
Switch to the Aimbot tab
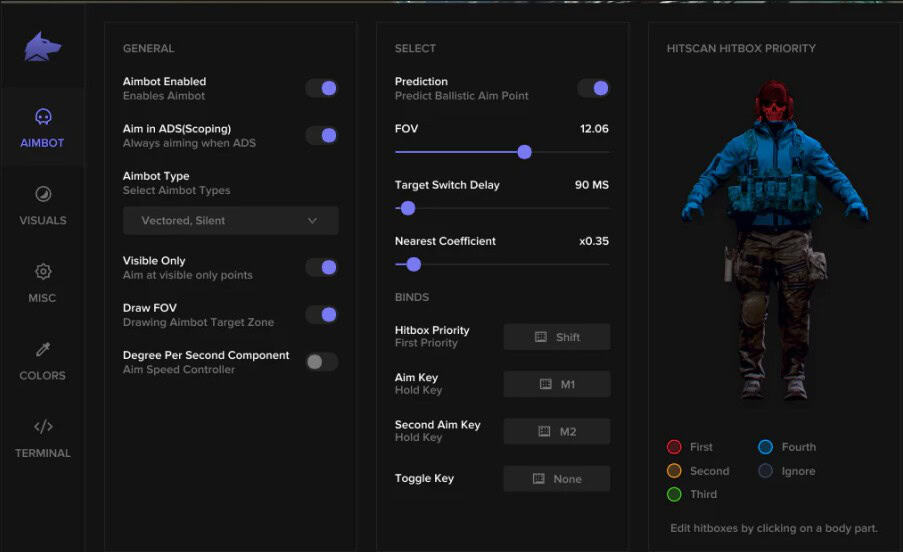43,128
